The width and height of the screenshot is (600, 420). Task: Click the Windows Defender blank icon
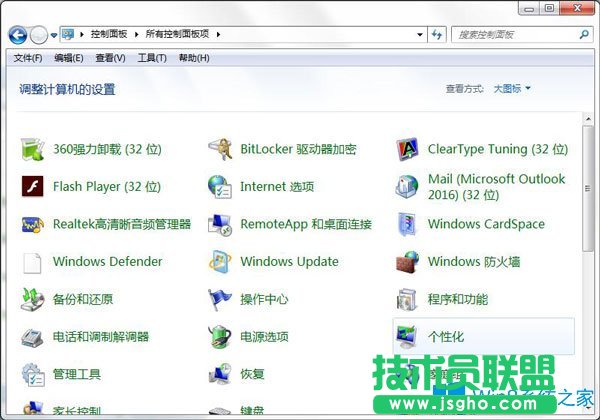pos(32,262)
